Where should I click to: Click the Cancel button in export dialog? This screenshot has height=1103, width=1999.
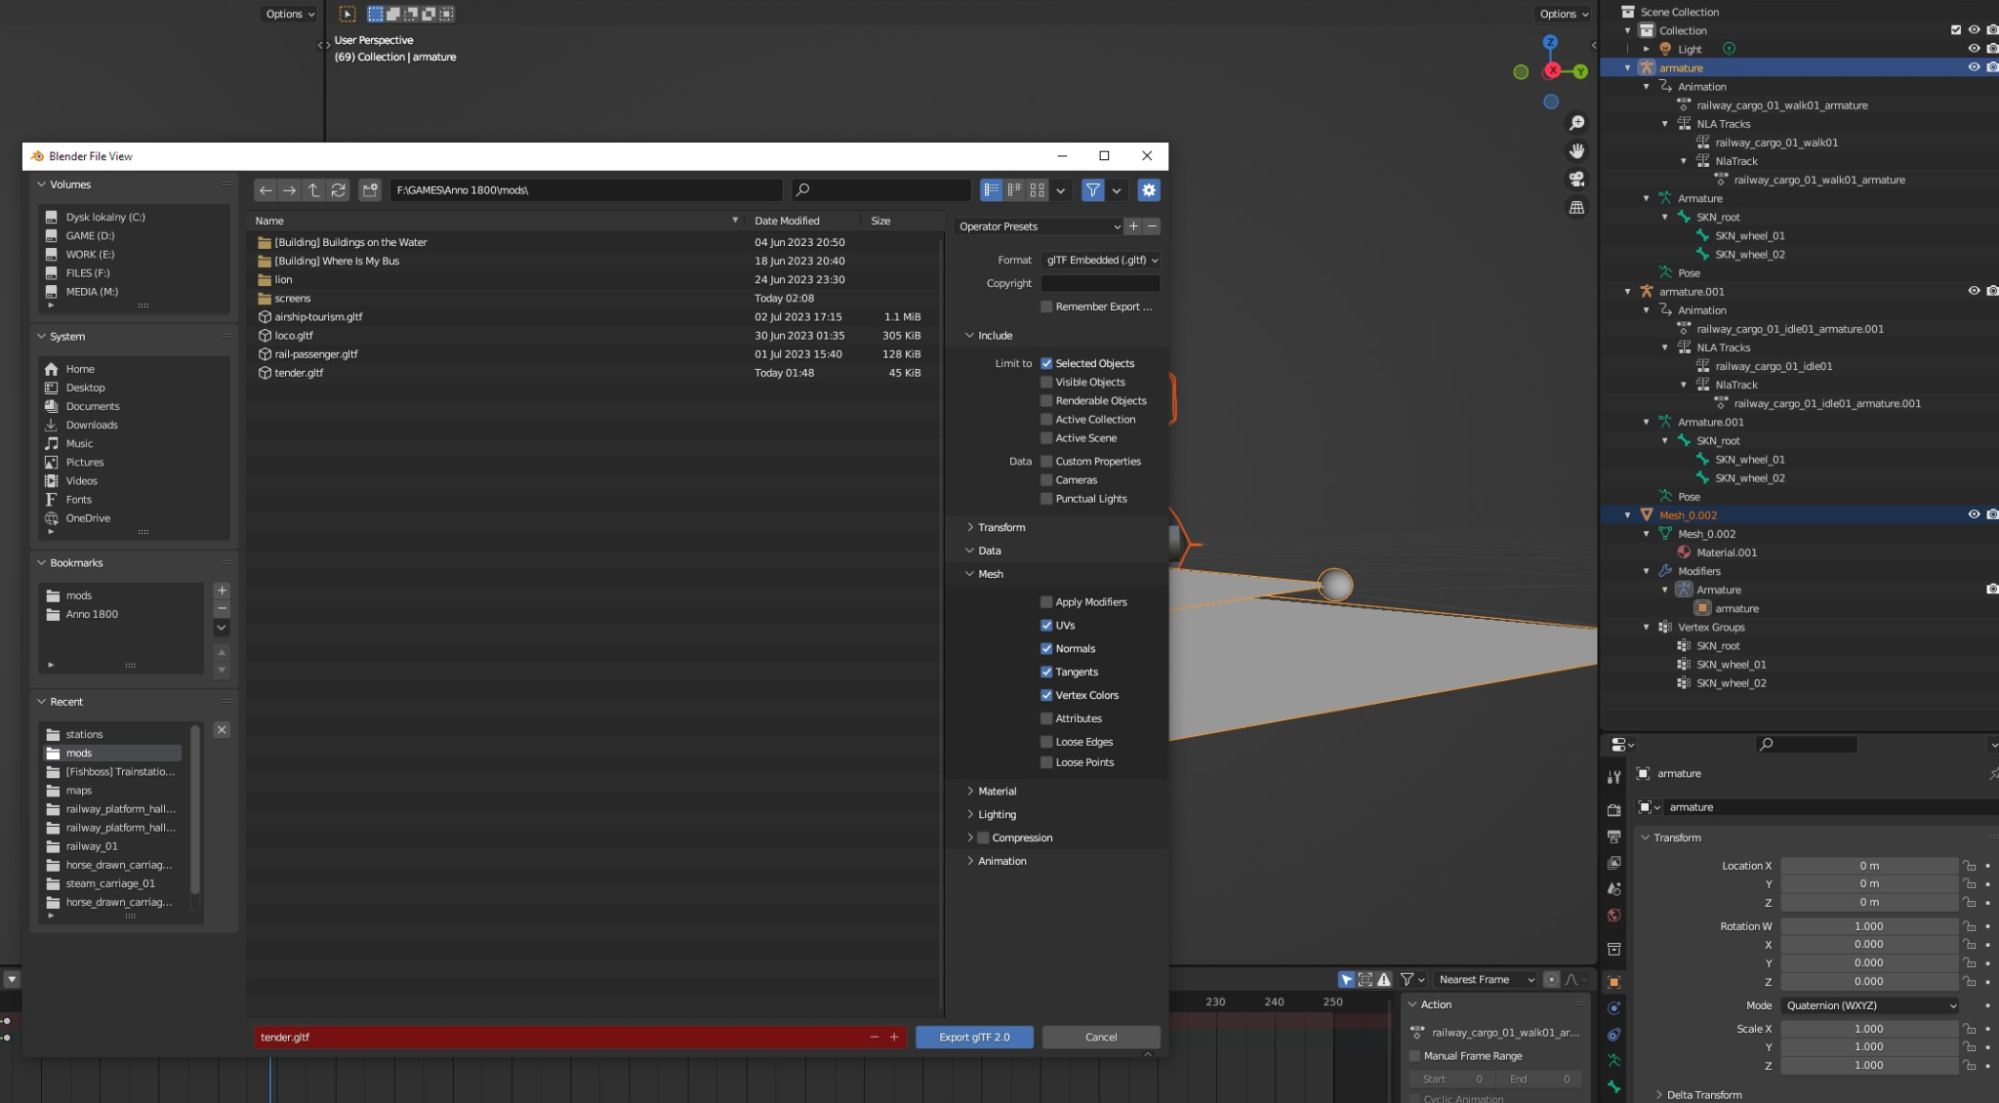(x=1100, y=1036)
